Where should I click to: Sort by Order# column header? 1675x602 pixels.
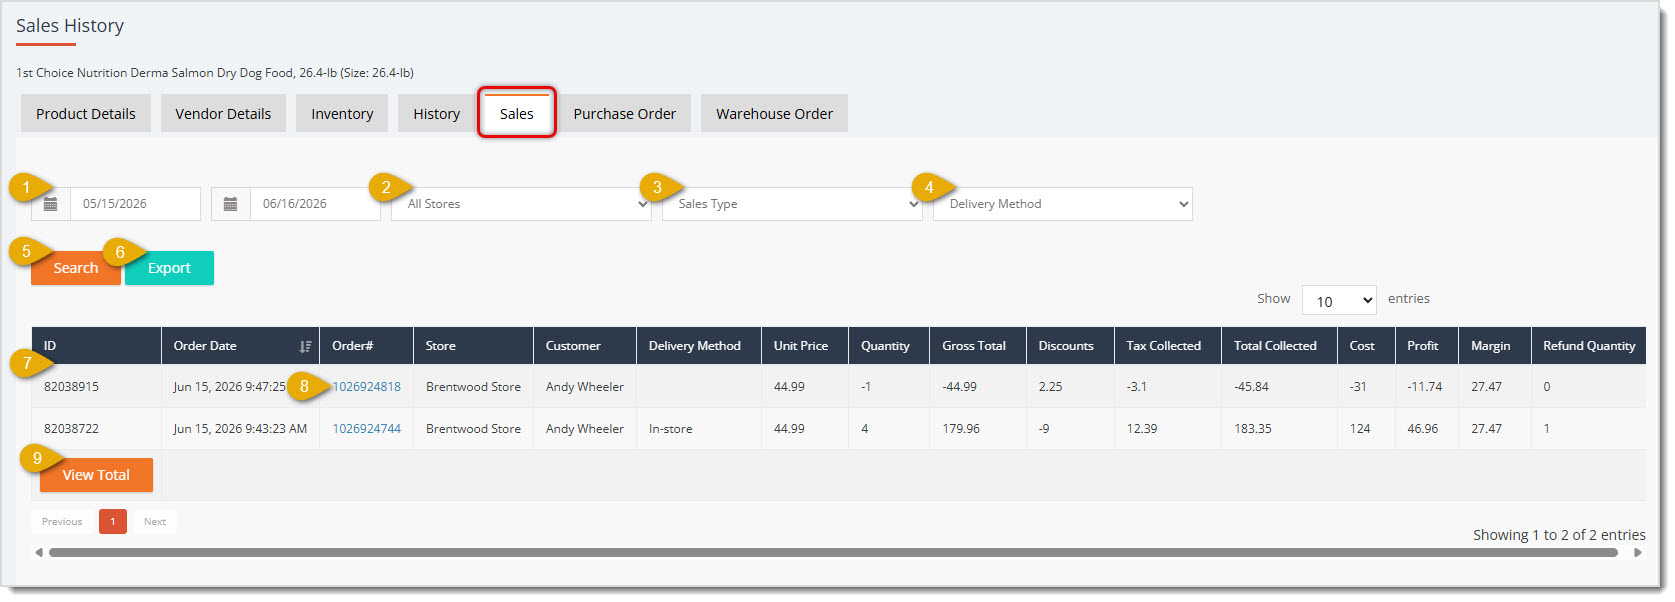(366, 346)
